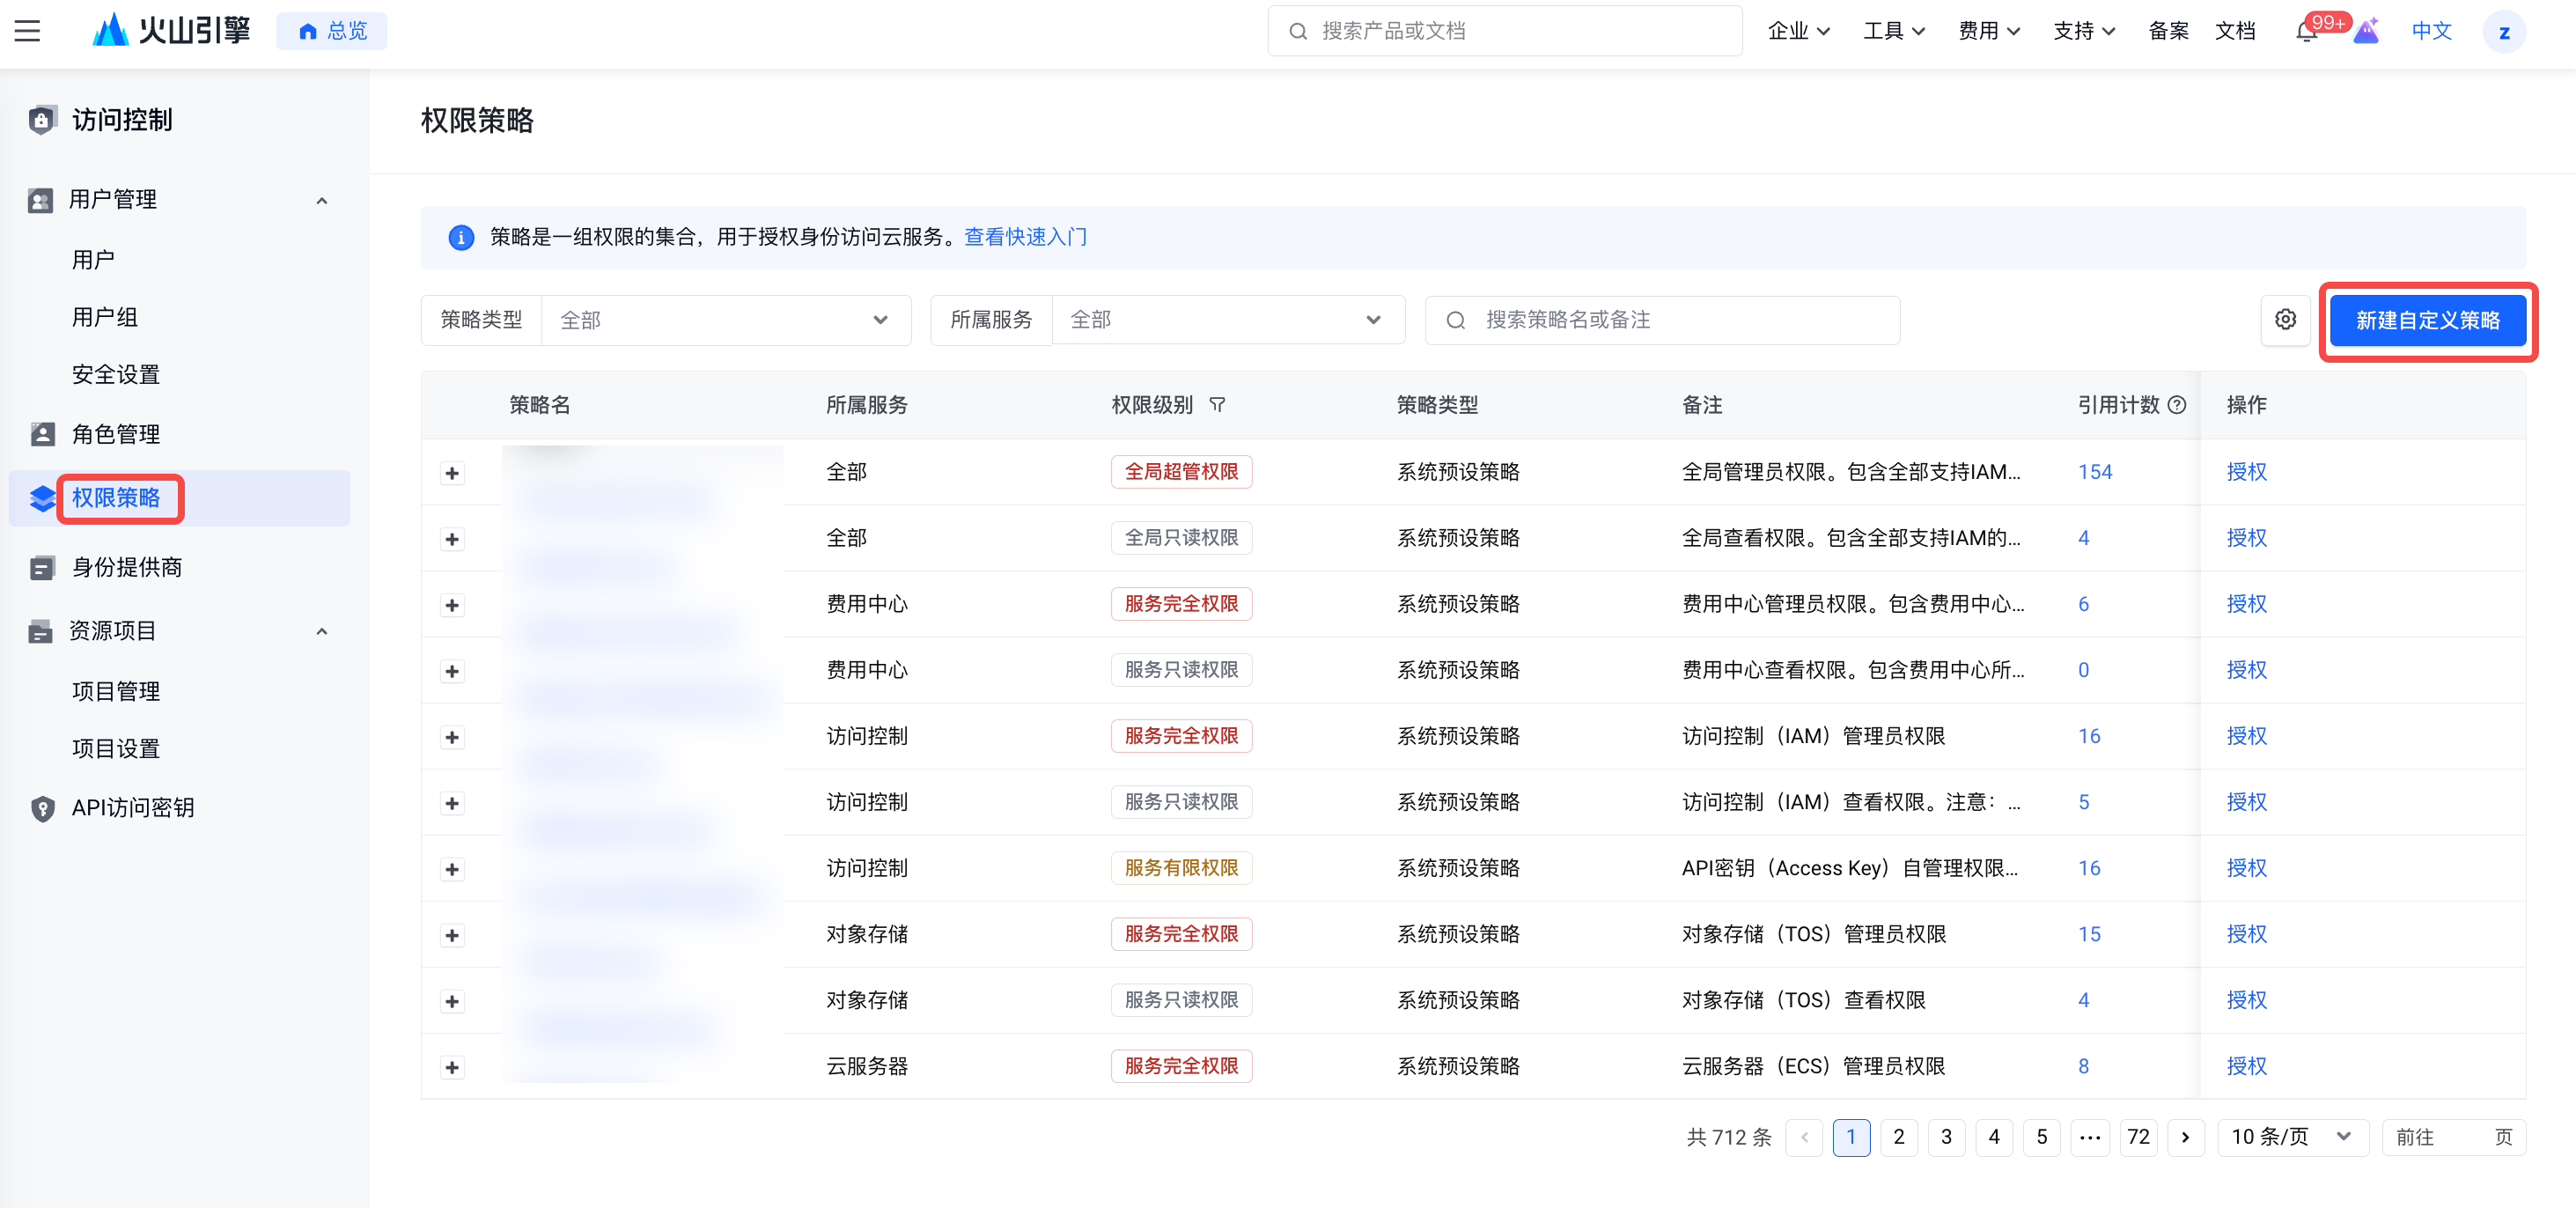
Task: Click the reference count help icon
Action: [2177, 405]
